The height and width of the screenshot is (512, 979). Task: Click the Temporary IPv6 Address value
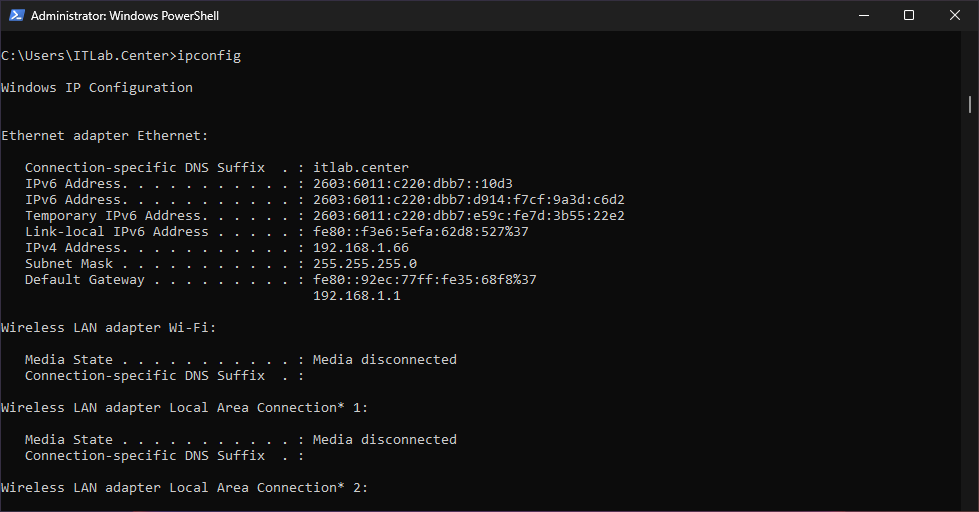468,216
